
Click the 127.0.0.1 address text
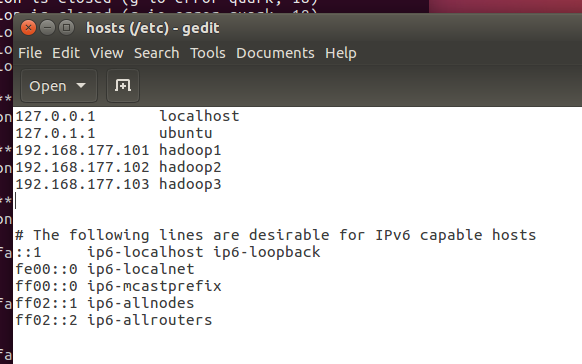click(x=55, y=116)
